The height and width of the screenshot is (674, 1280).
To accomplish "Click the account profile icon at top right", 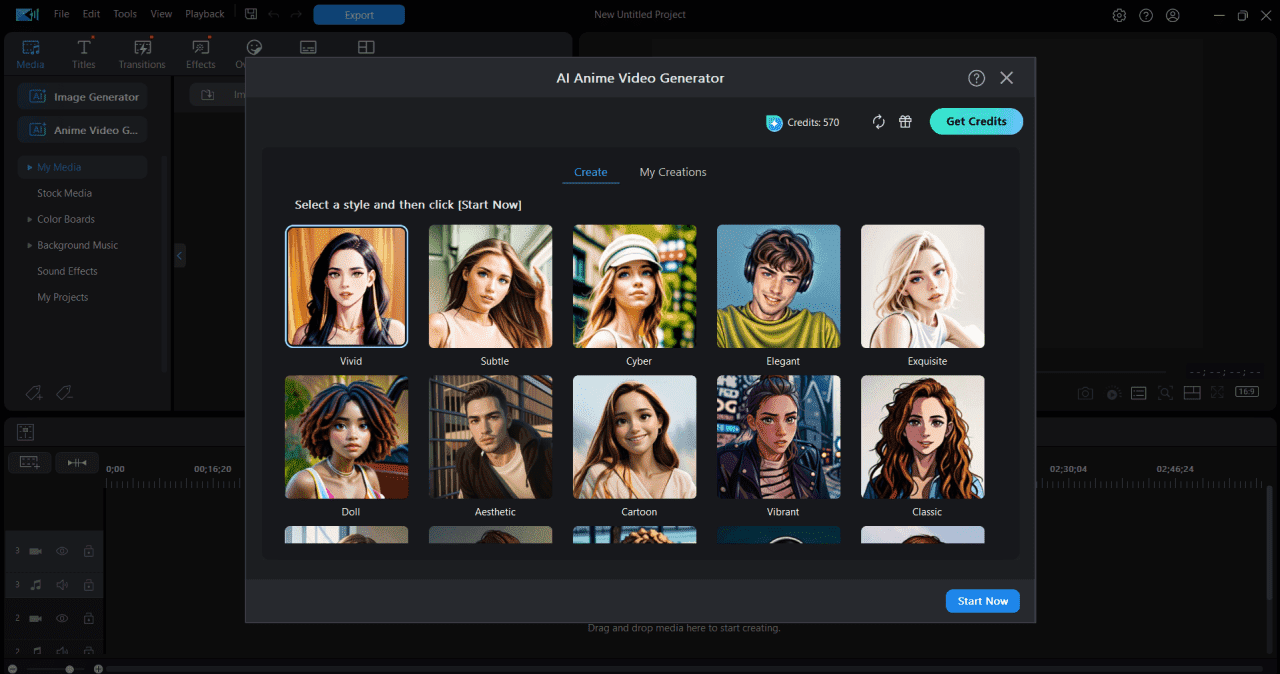I will coord(1173,15).
